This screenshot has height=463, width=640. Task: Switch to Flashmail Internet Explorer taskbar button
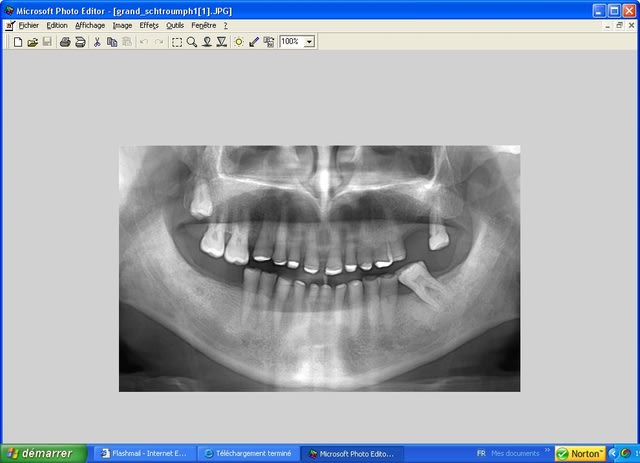pyautogui.click(x=142, y=453)
